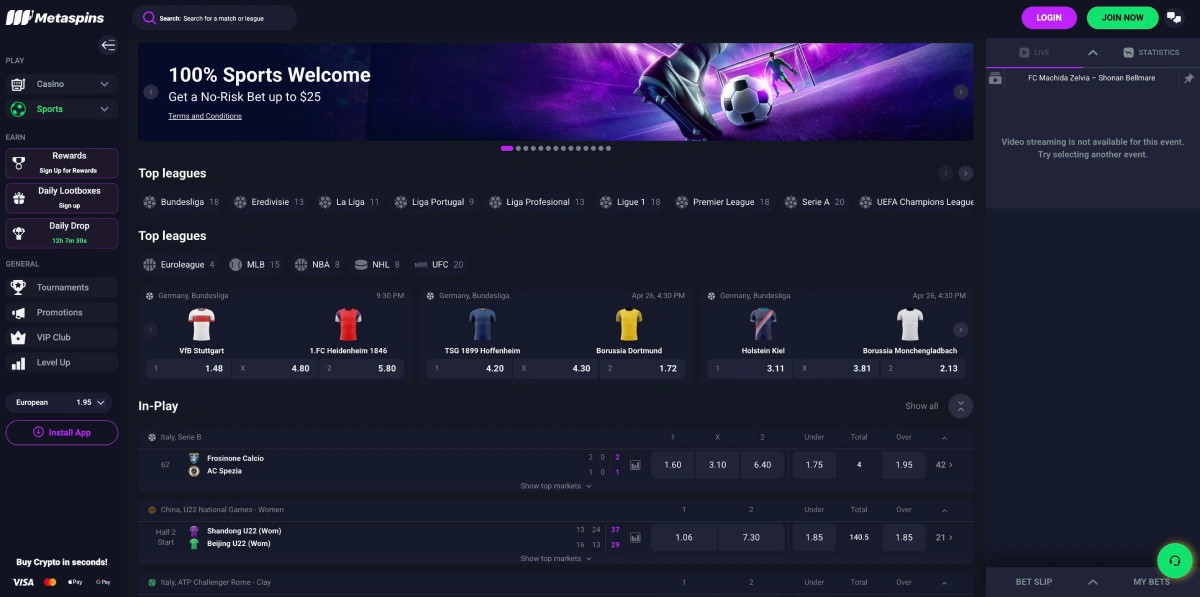This screenshot has width=1200, height=597.
Task: Collapse the live panel chevron
Action: [1093, 52]
